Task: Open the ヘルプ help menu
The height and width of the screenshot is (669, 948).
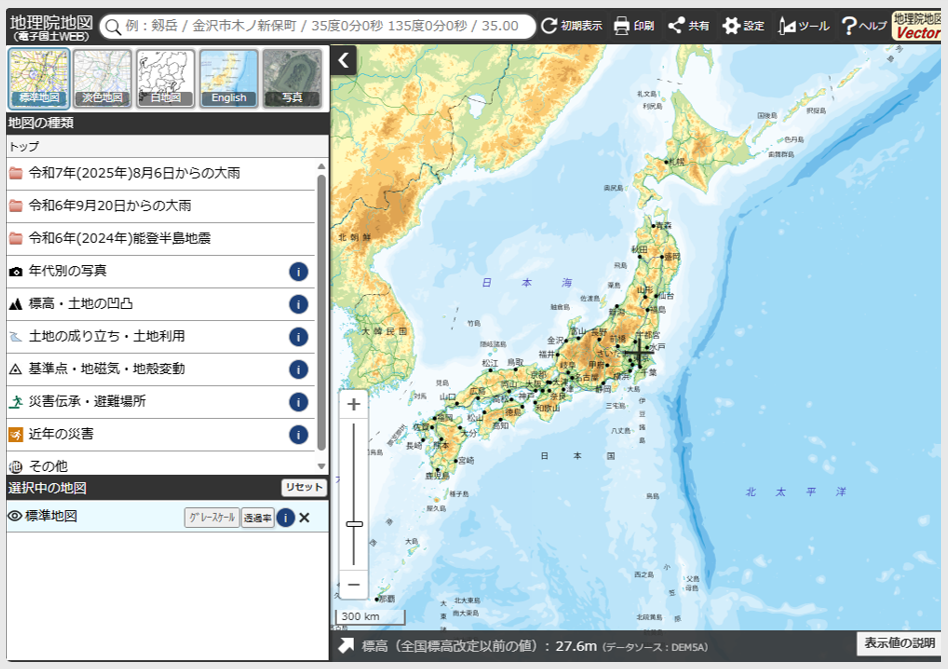Action: tap(864, 25)
